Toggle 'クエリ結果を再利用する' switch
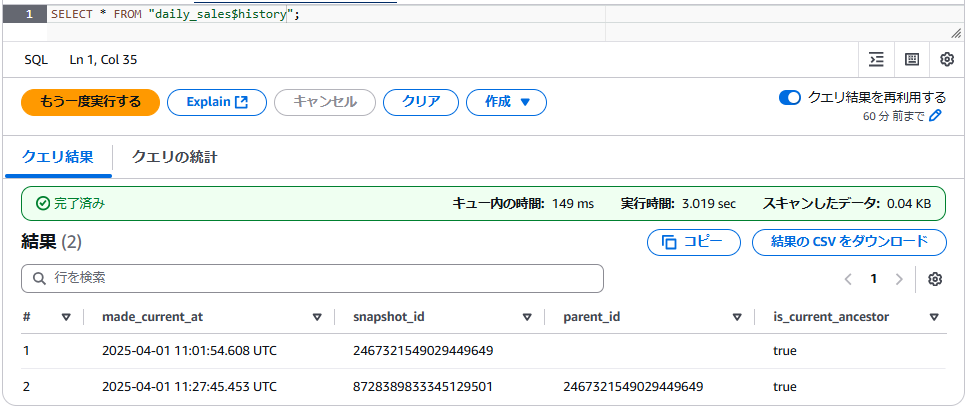The height and width of the screenshot is (407, 969). (789, 98)
